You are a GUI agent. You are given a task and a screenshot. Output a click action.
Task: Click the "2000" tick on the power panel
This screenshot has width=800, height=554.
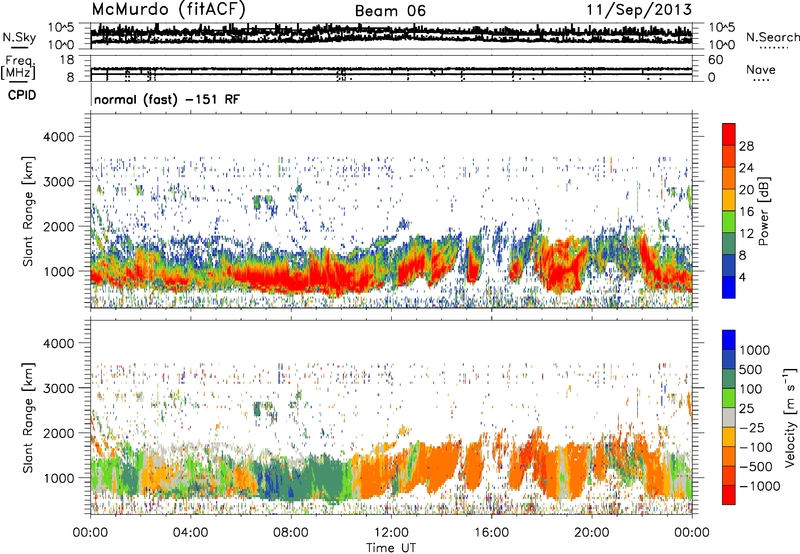[x=58, y=226]
